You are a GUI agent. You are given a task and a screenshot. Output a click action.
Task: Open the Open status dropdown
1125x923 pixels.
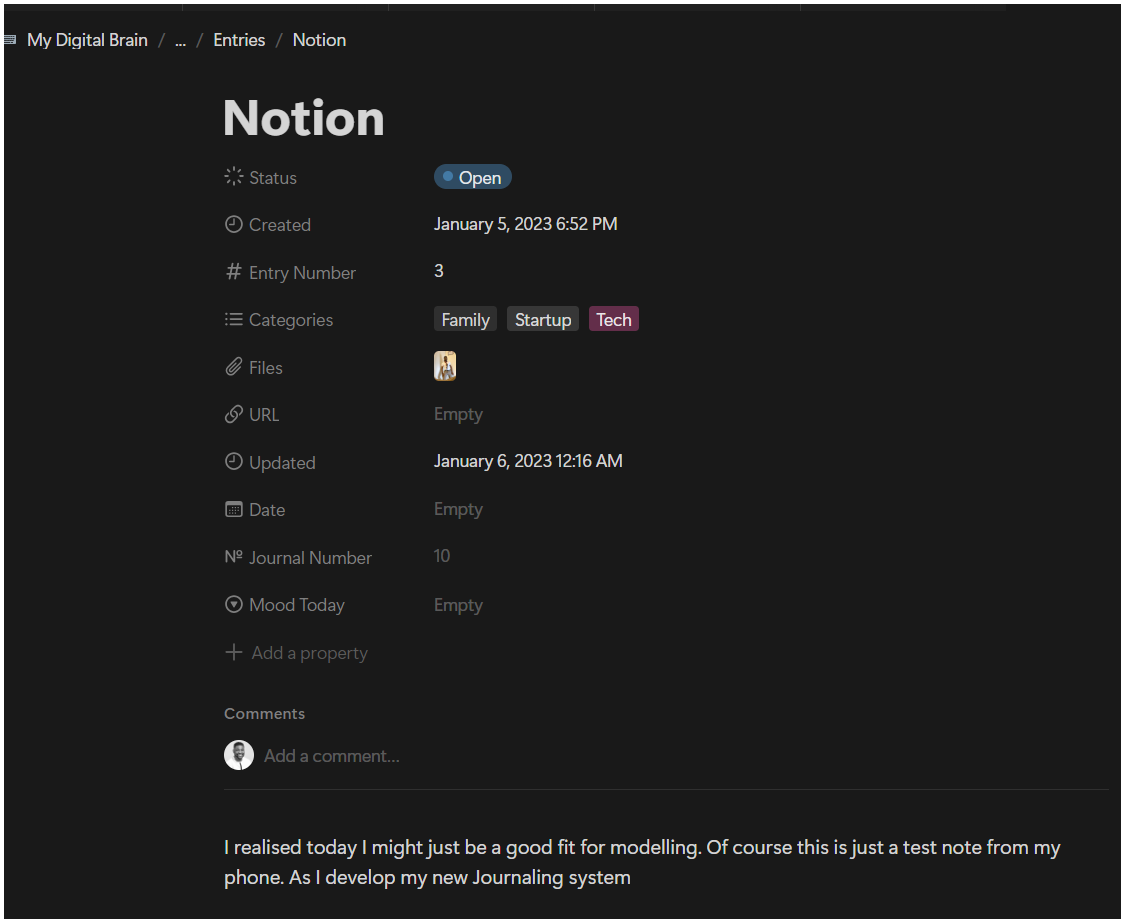pos(473,177)
